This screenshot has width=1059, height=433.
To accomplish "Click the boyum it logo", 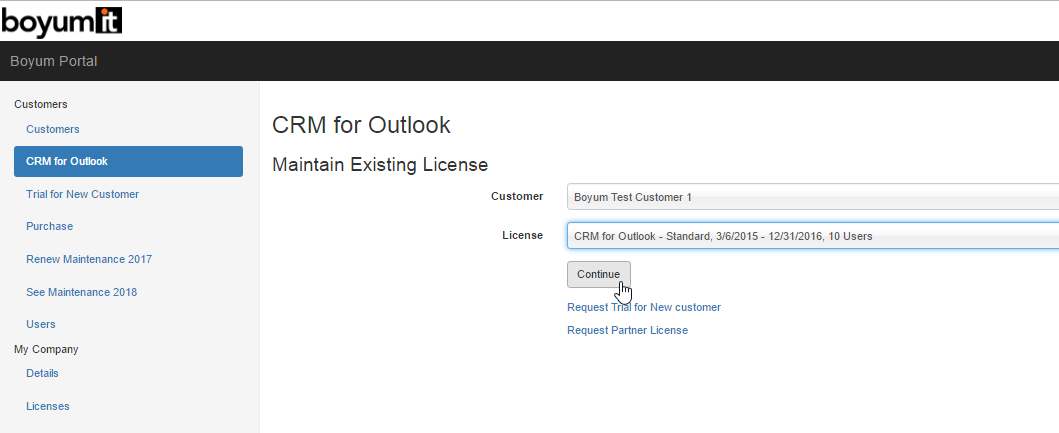I will (61, 21).
